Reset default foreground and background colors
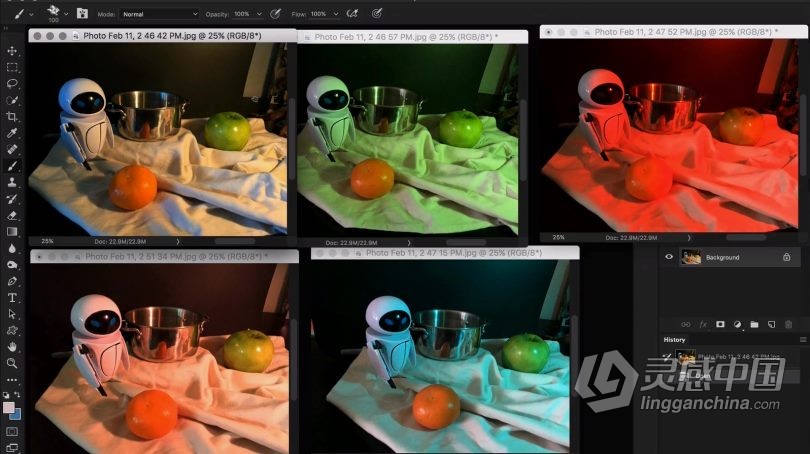810x454 pixels. pos(6,395)
